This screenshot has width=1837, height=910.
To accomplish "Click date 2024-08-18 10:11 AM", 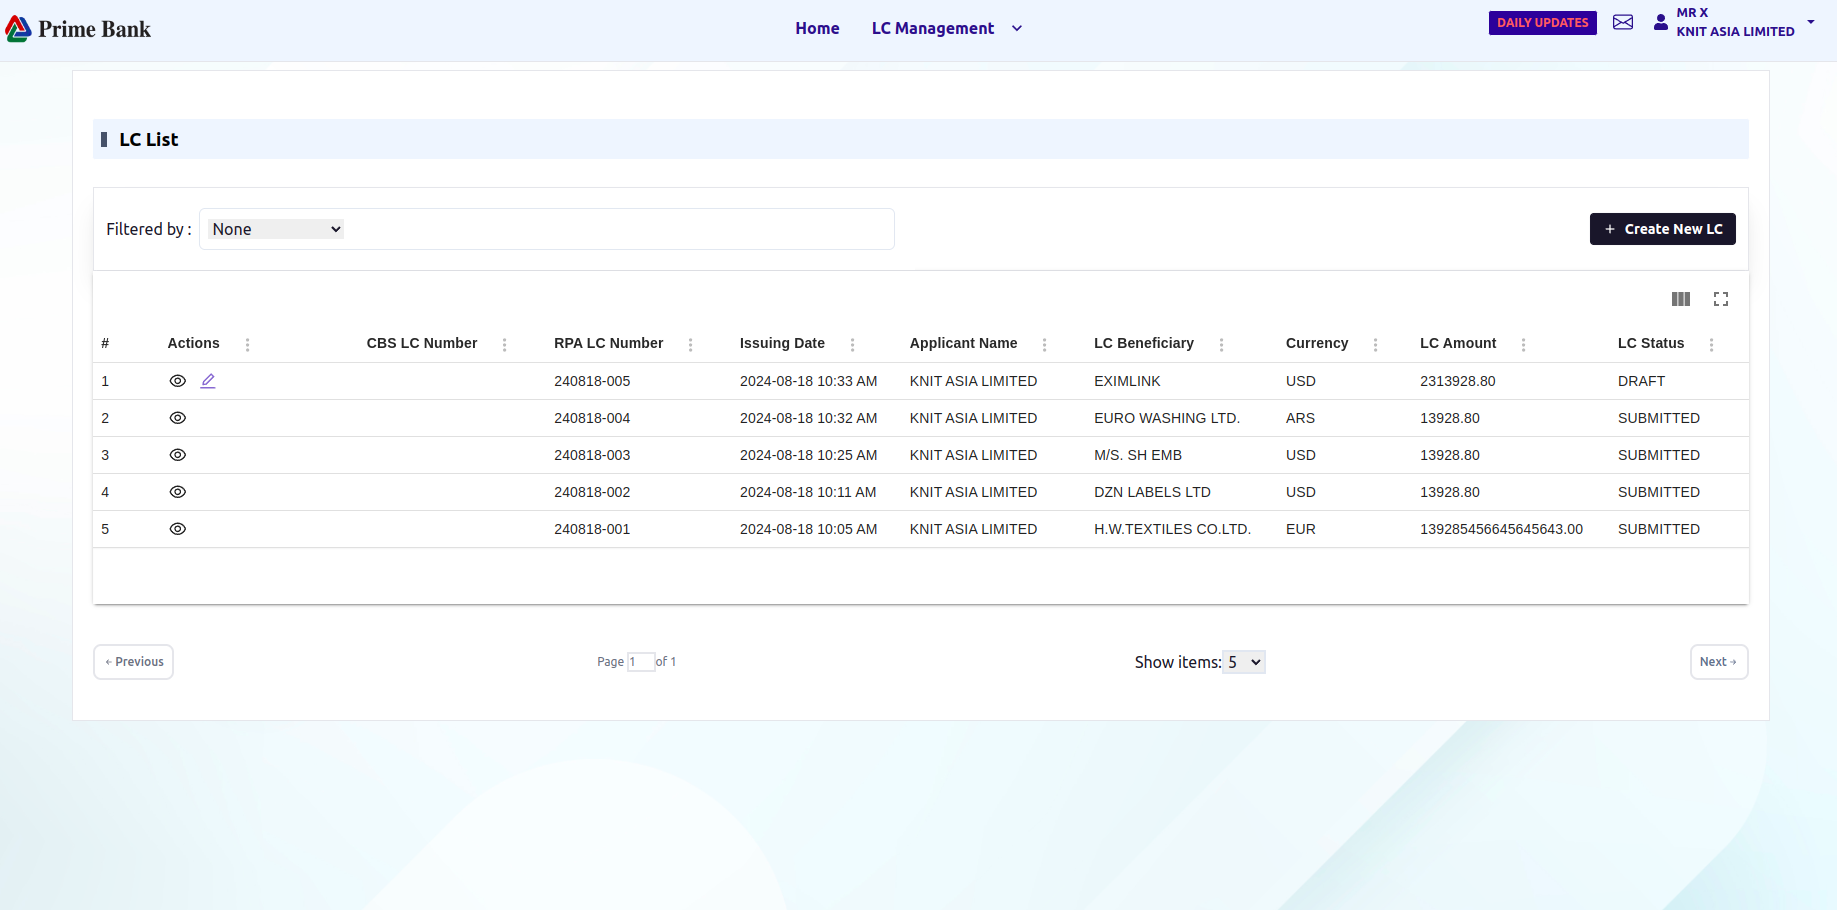I will point(808,492).
